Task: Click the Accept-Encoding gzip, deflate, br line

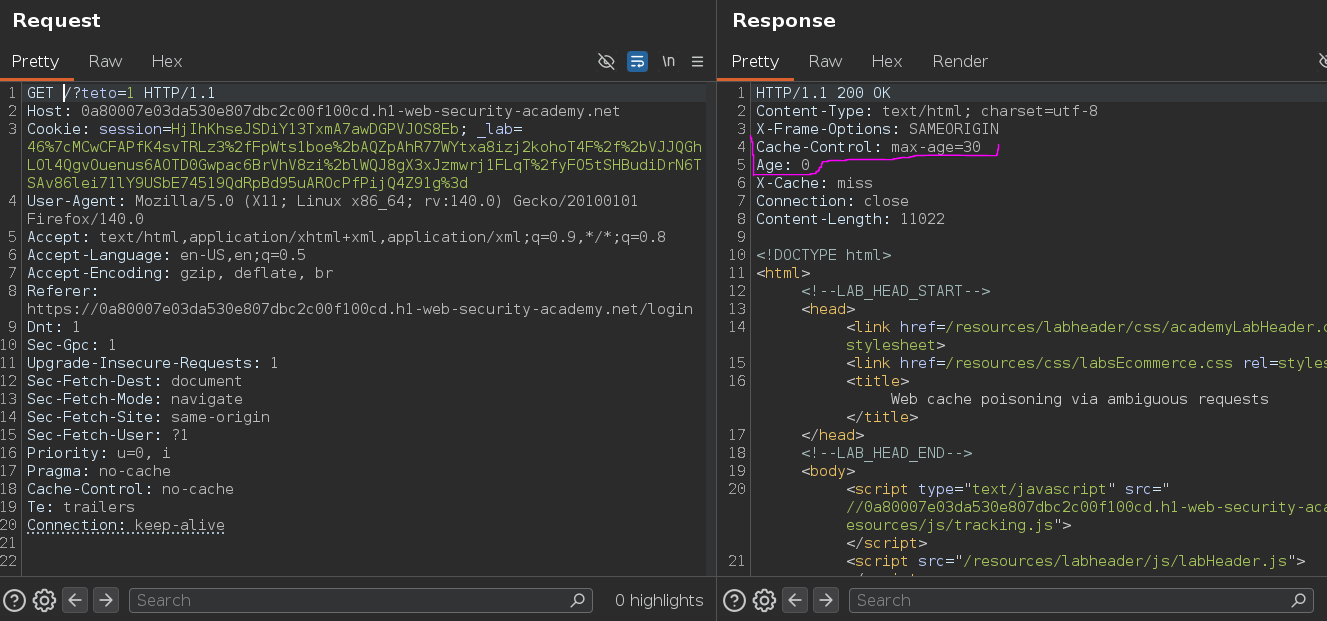Action: point(180,273)
